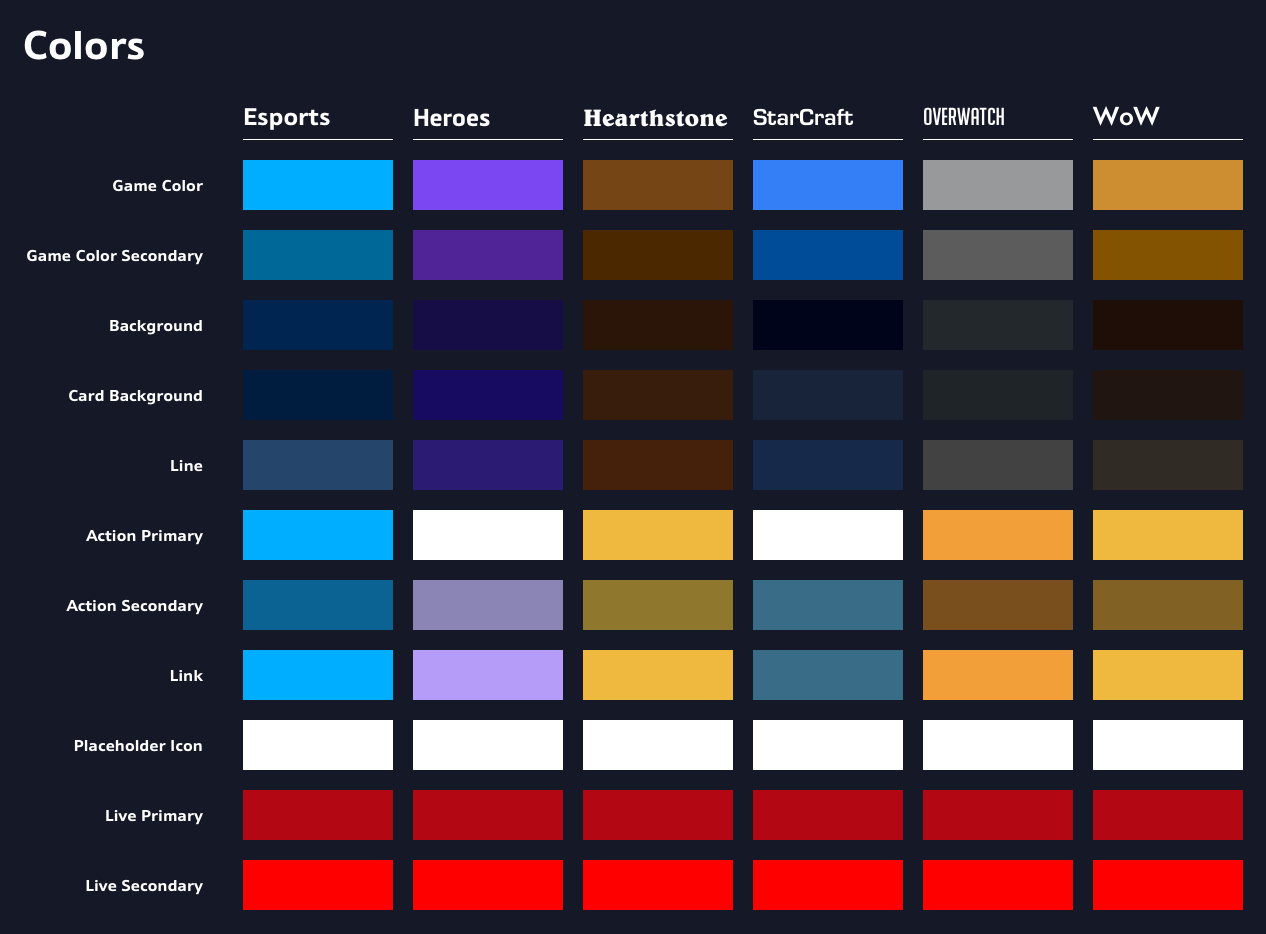The width and height of the screenshot is (1266, 934).
Task: Click Esports Card Background swatch
Action: [318, 395]
